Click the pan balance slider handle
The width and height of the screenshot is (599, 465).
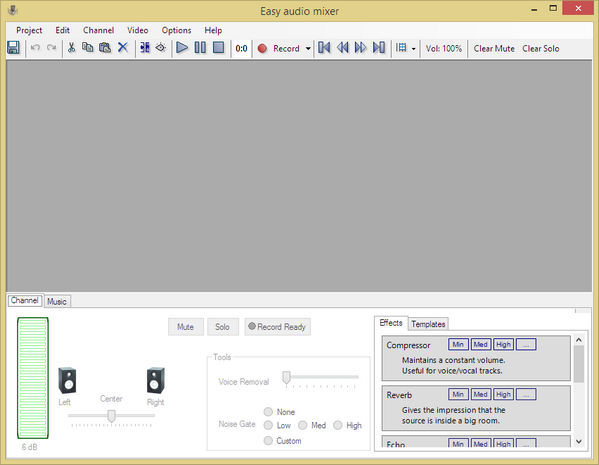(x=111, y=416)
